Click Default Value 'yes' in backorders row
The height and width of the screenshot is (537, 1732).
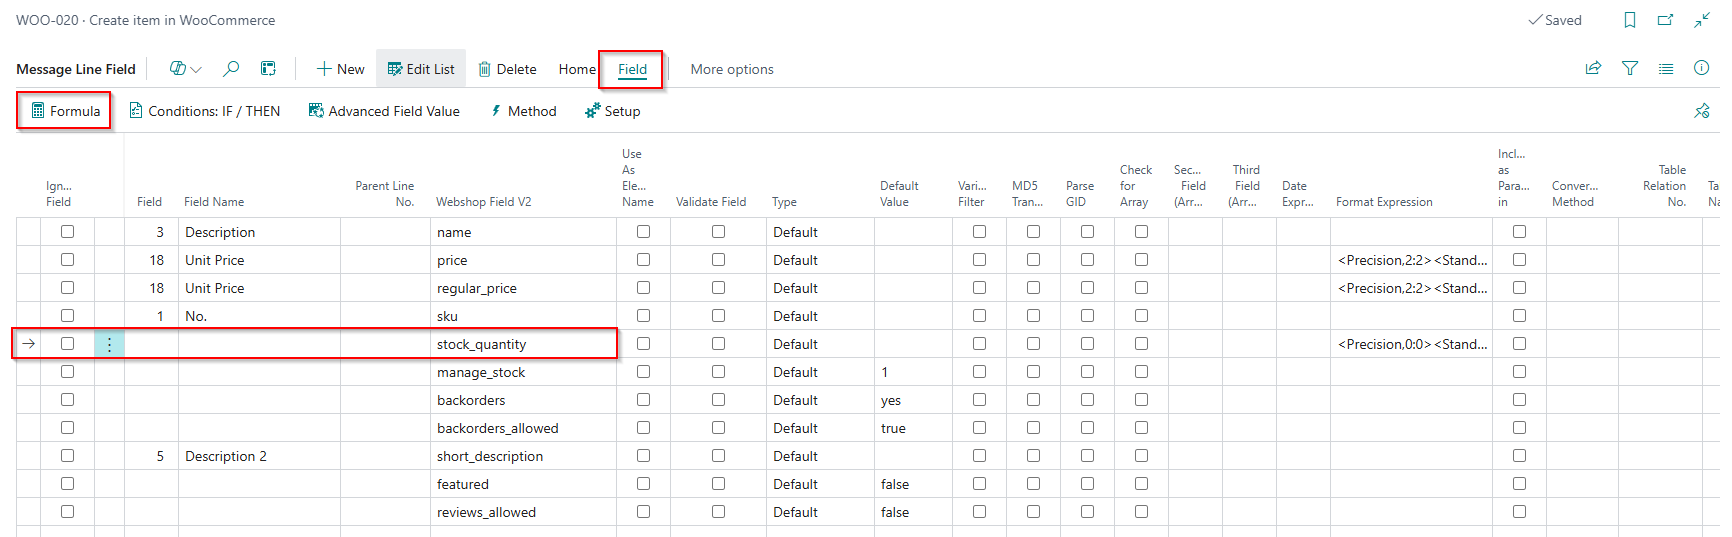coord(913,400)
